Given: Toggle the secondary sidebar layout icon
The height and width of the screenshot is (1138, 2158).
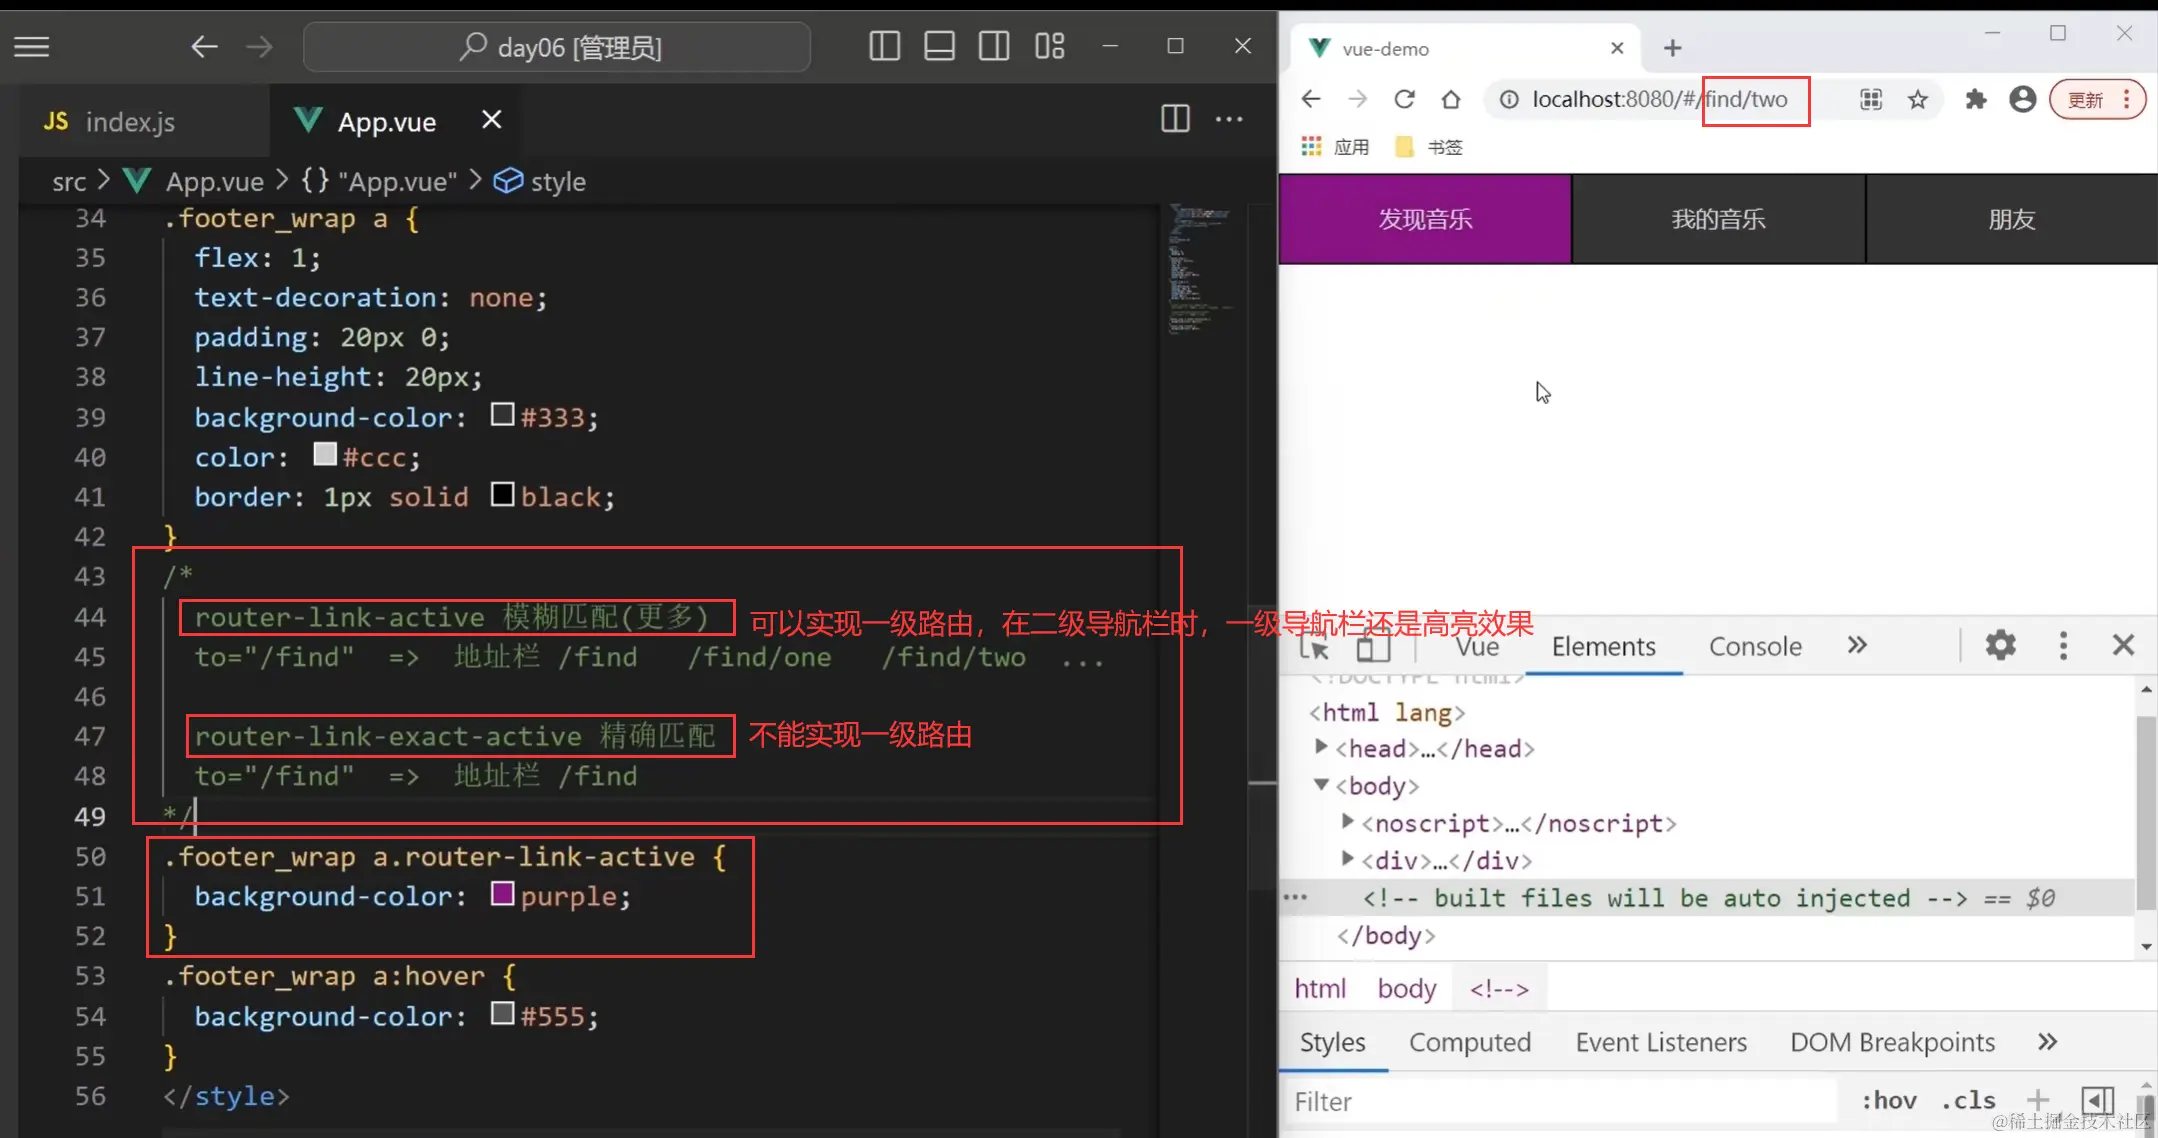Looking at the screenshot, I should coord(994,46).
